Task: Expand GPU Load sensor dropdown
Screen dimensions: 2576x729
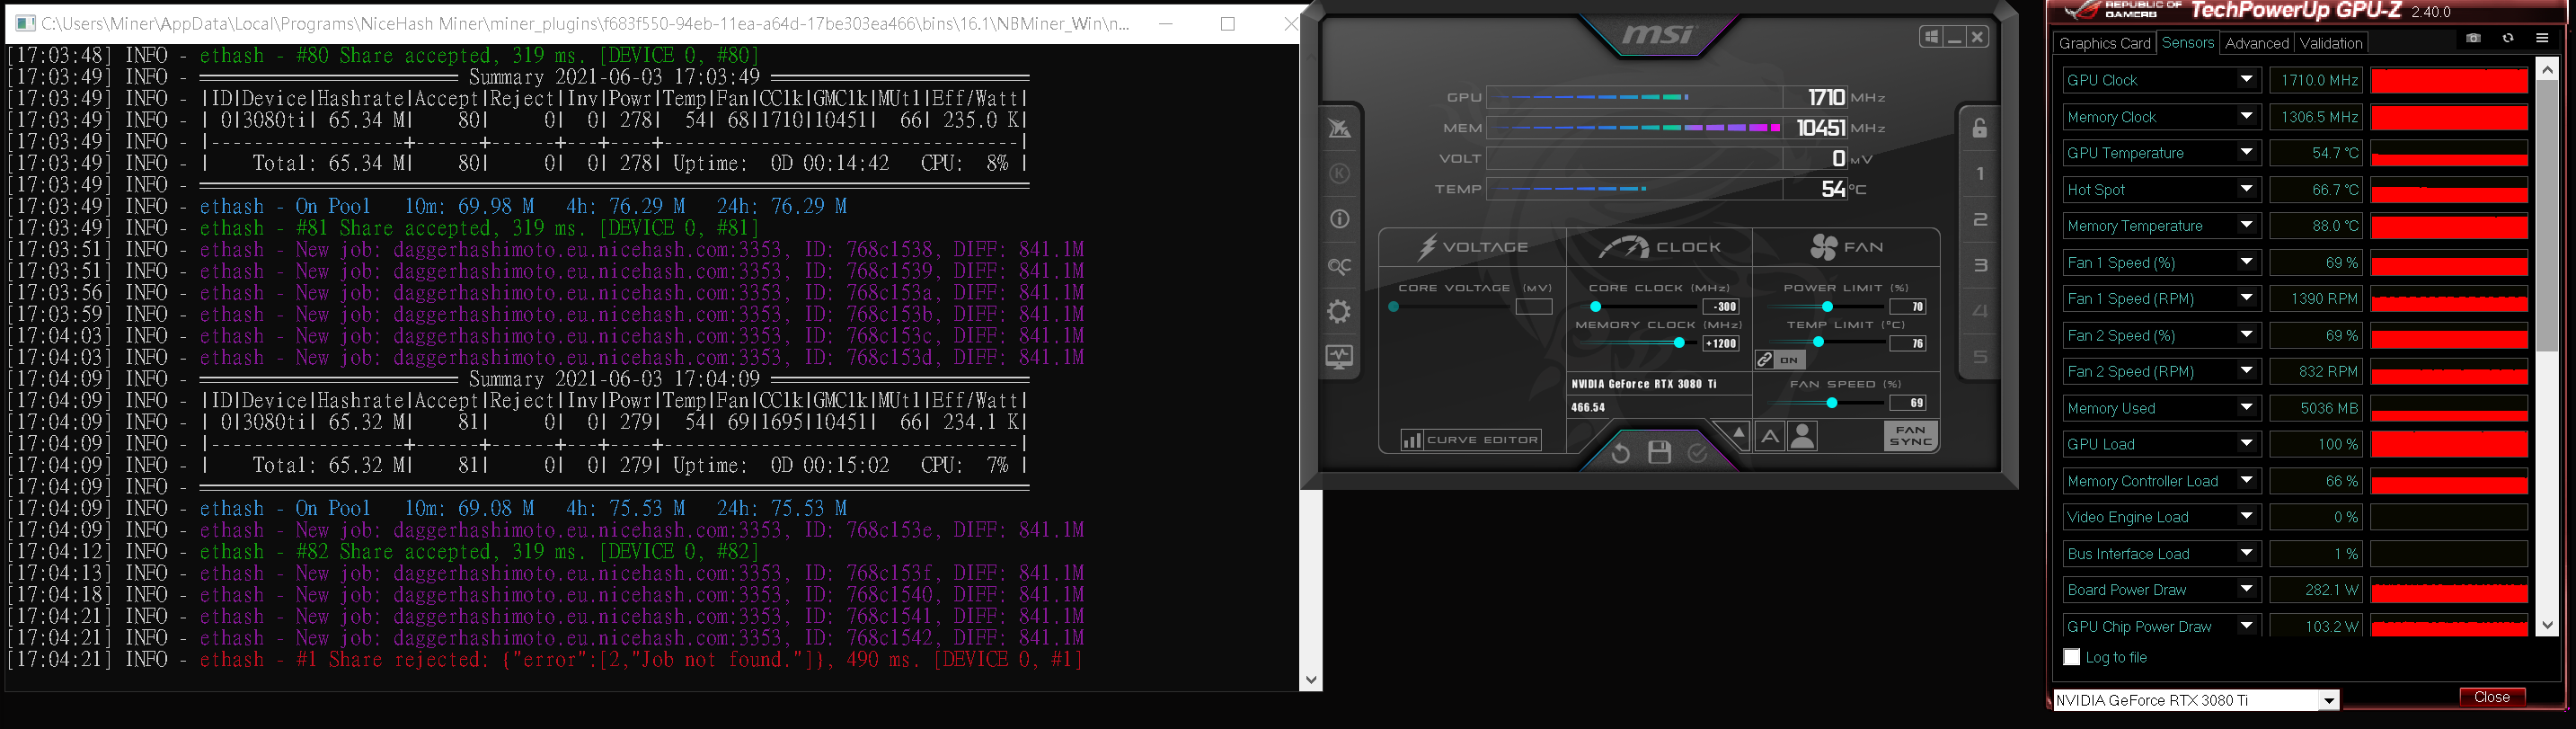Action: click(2246, 444)
